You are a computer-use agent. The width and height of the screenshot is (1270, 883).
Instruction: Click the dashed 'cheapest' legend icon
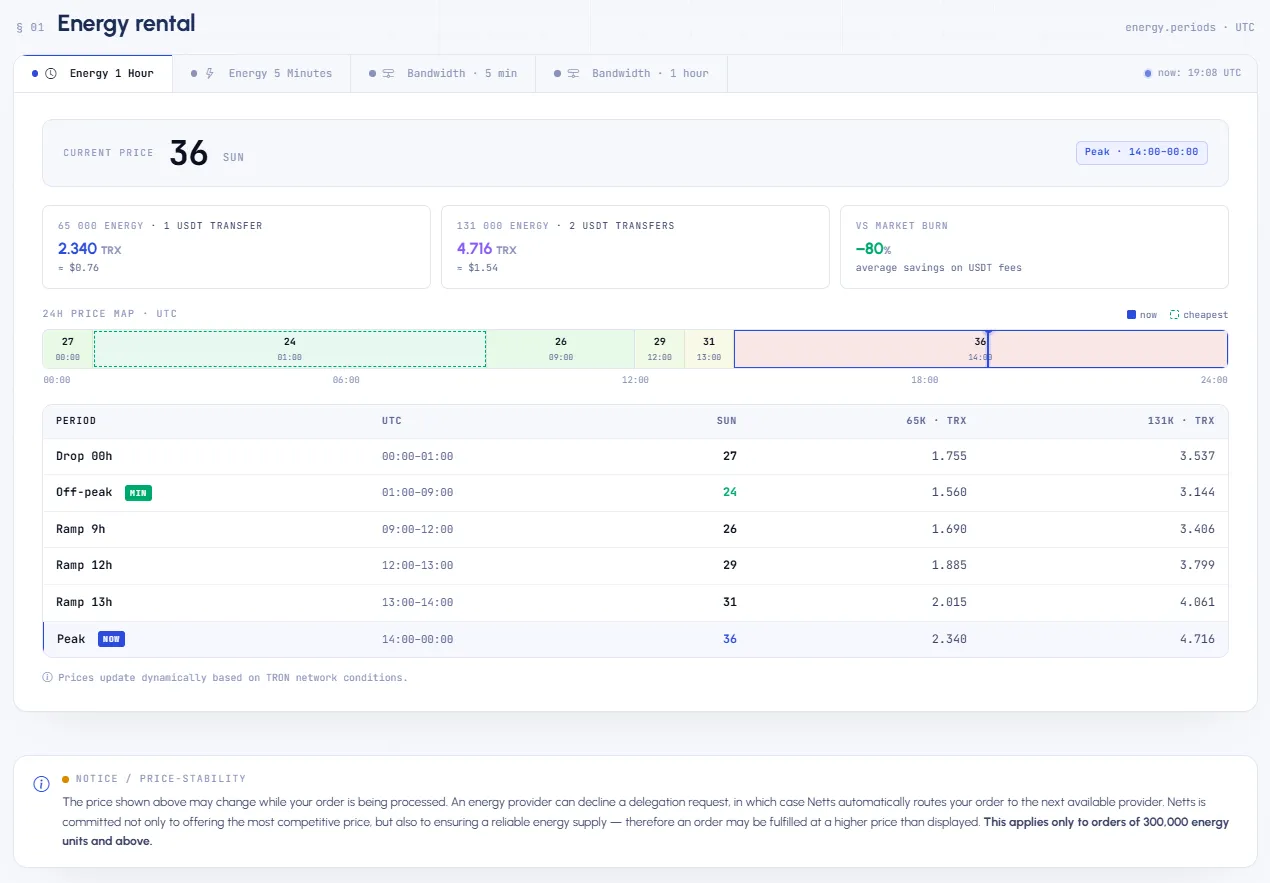[x=1174, y=315]
